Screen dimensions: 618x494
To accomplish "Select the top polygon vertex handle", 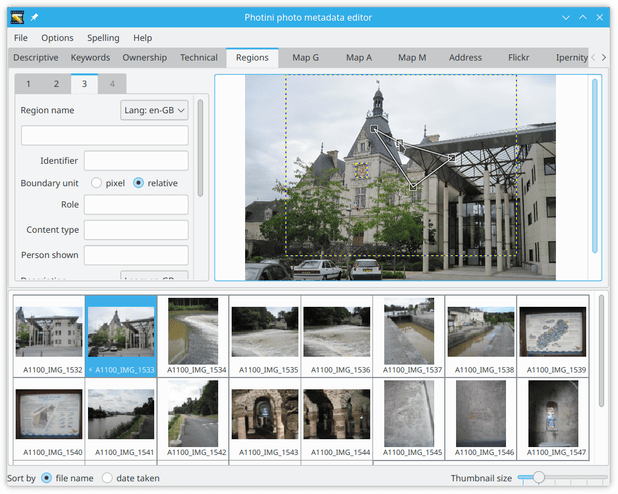I will click(374, 129).
